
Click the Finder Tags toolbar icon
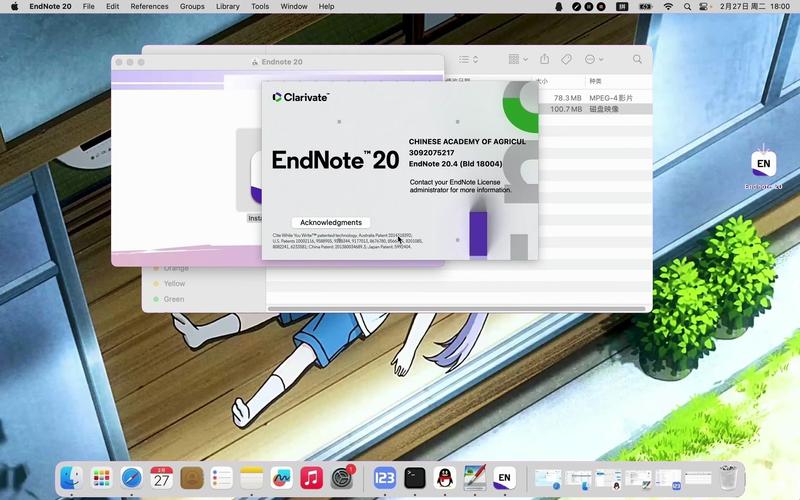point(566,60)
